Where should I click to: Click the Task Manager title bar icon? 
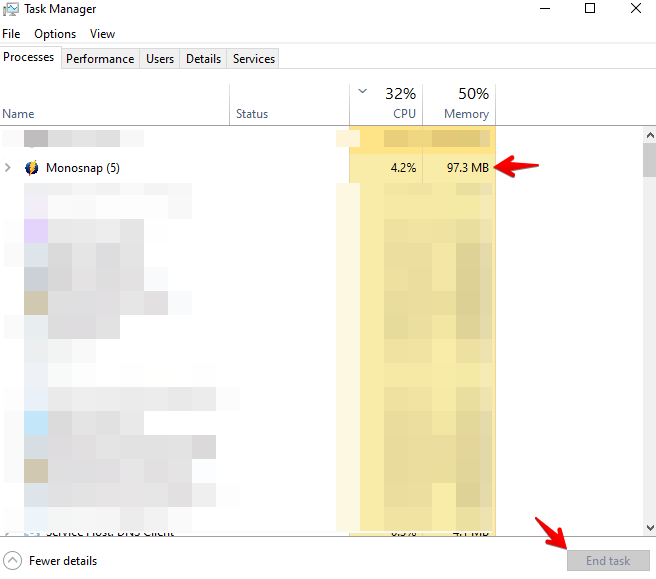click(11, 9)
